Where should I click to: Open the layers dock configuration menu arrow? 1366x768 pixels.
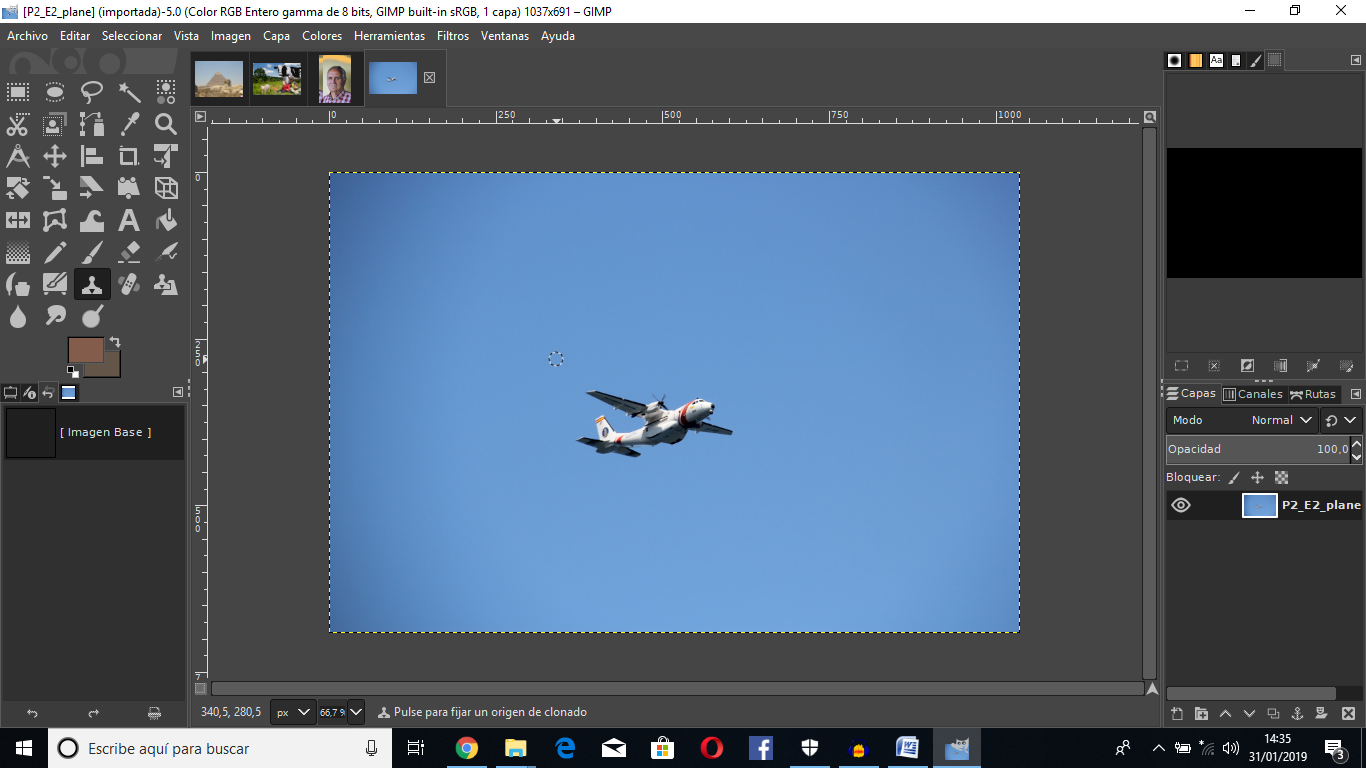pyautogui.click(x=1355, y=394)
